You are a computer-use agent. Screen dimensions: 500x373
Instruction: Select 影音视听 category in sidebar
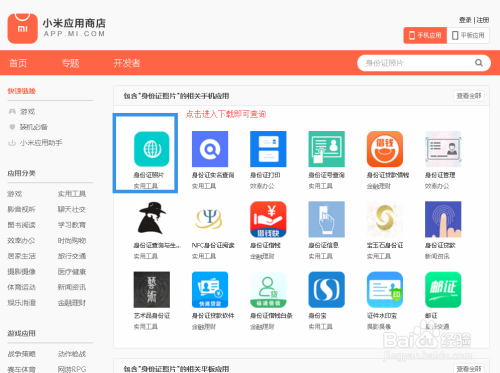coord(21,209)
